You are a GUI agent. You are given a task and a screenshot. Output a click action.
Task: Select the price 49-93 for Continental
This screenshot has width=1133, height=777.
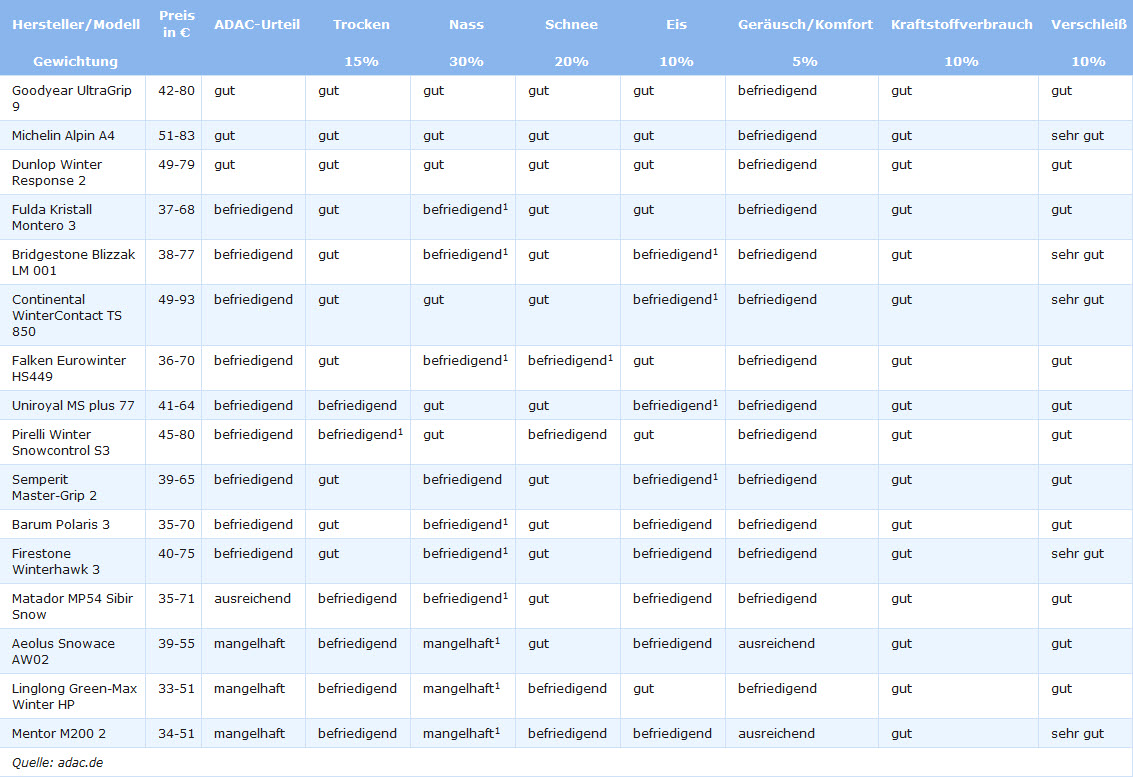[x=176, y=299]
